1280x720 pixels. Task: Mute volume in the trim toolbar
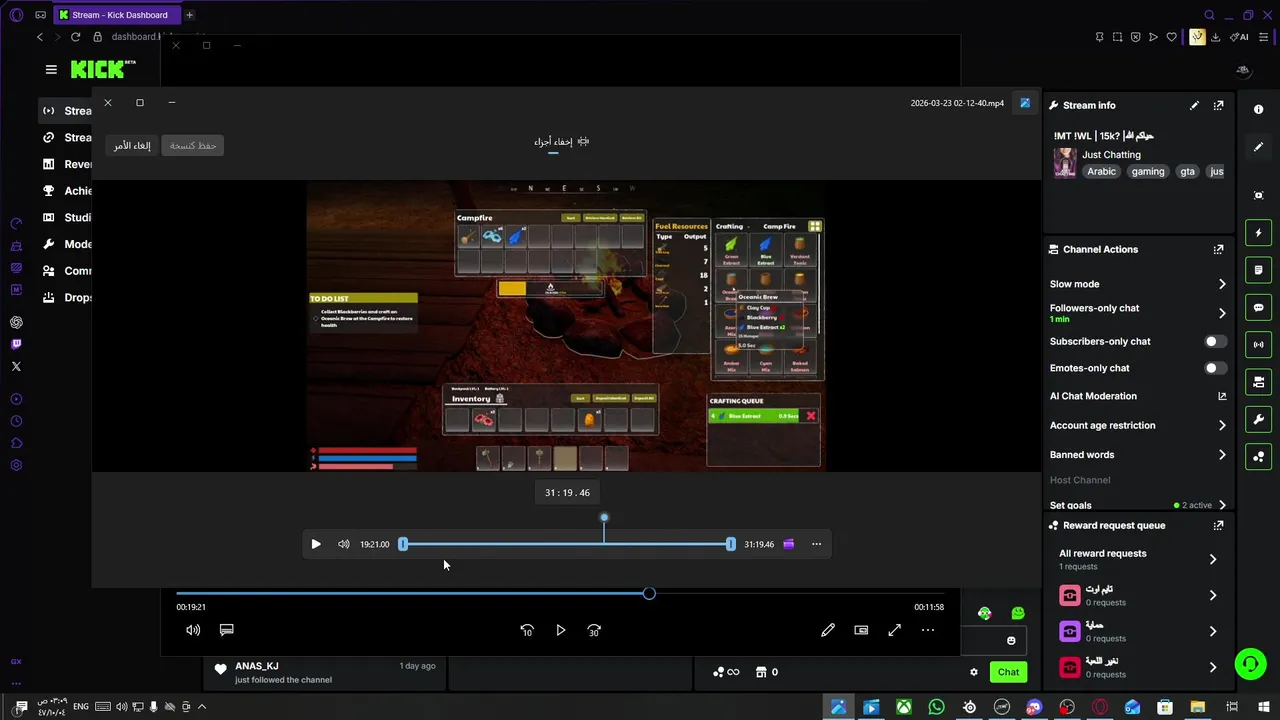(344, 544)
